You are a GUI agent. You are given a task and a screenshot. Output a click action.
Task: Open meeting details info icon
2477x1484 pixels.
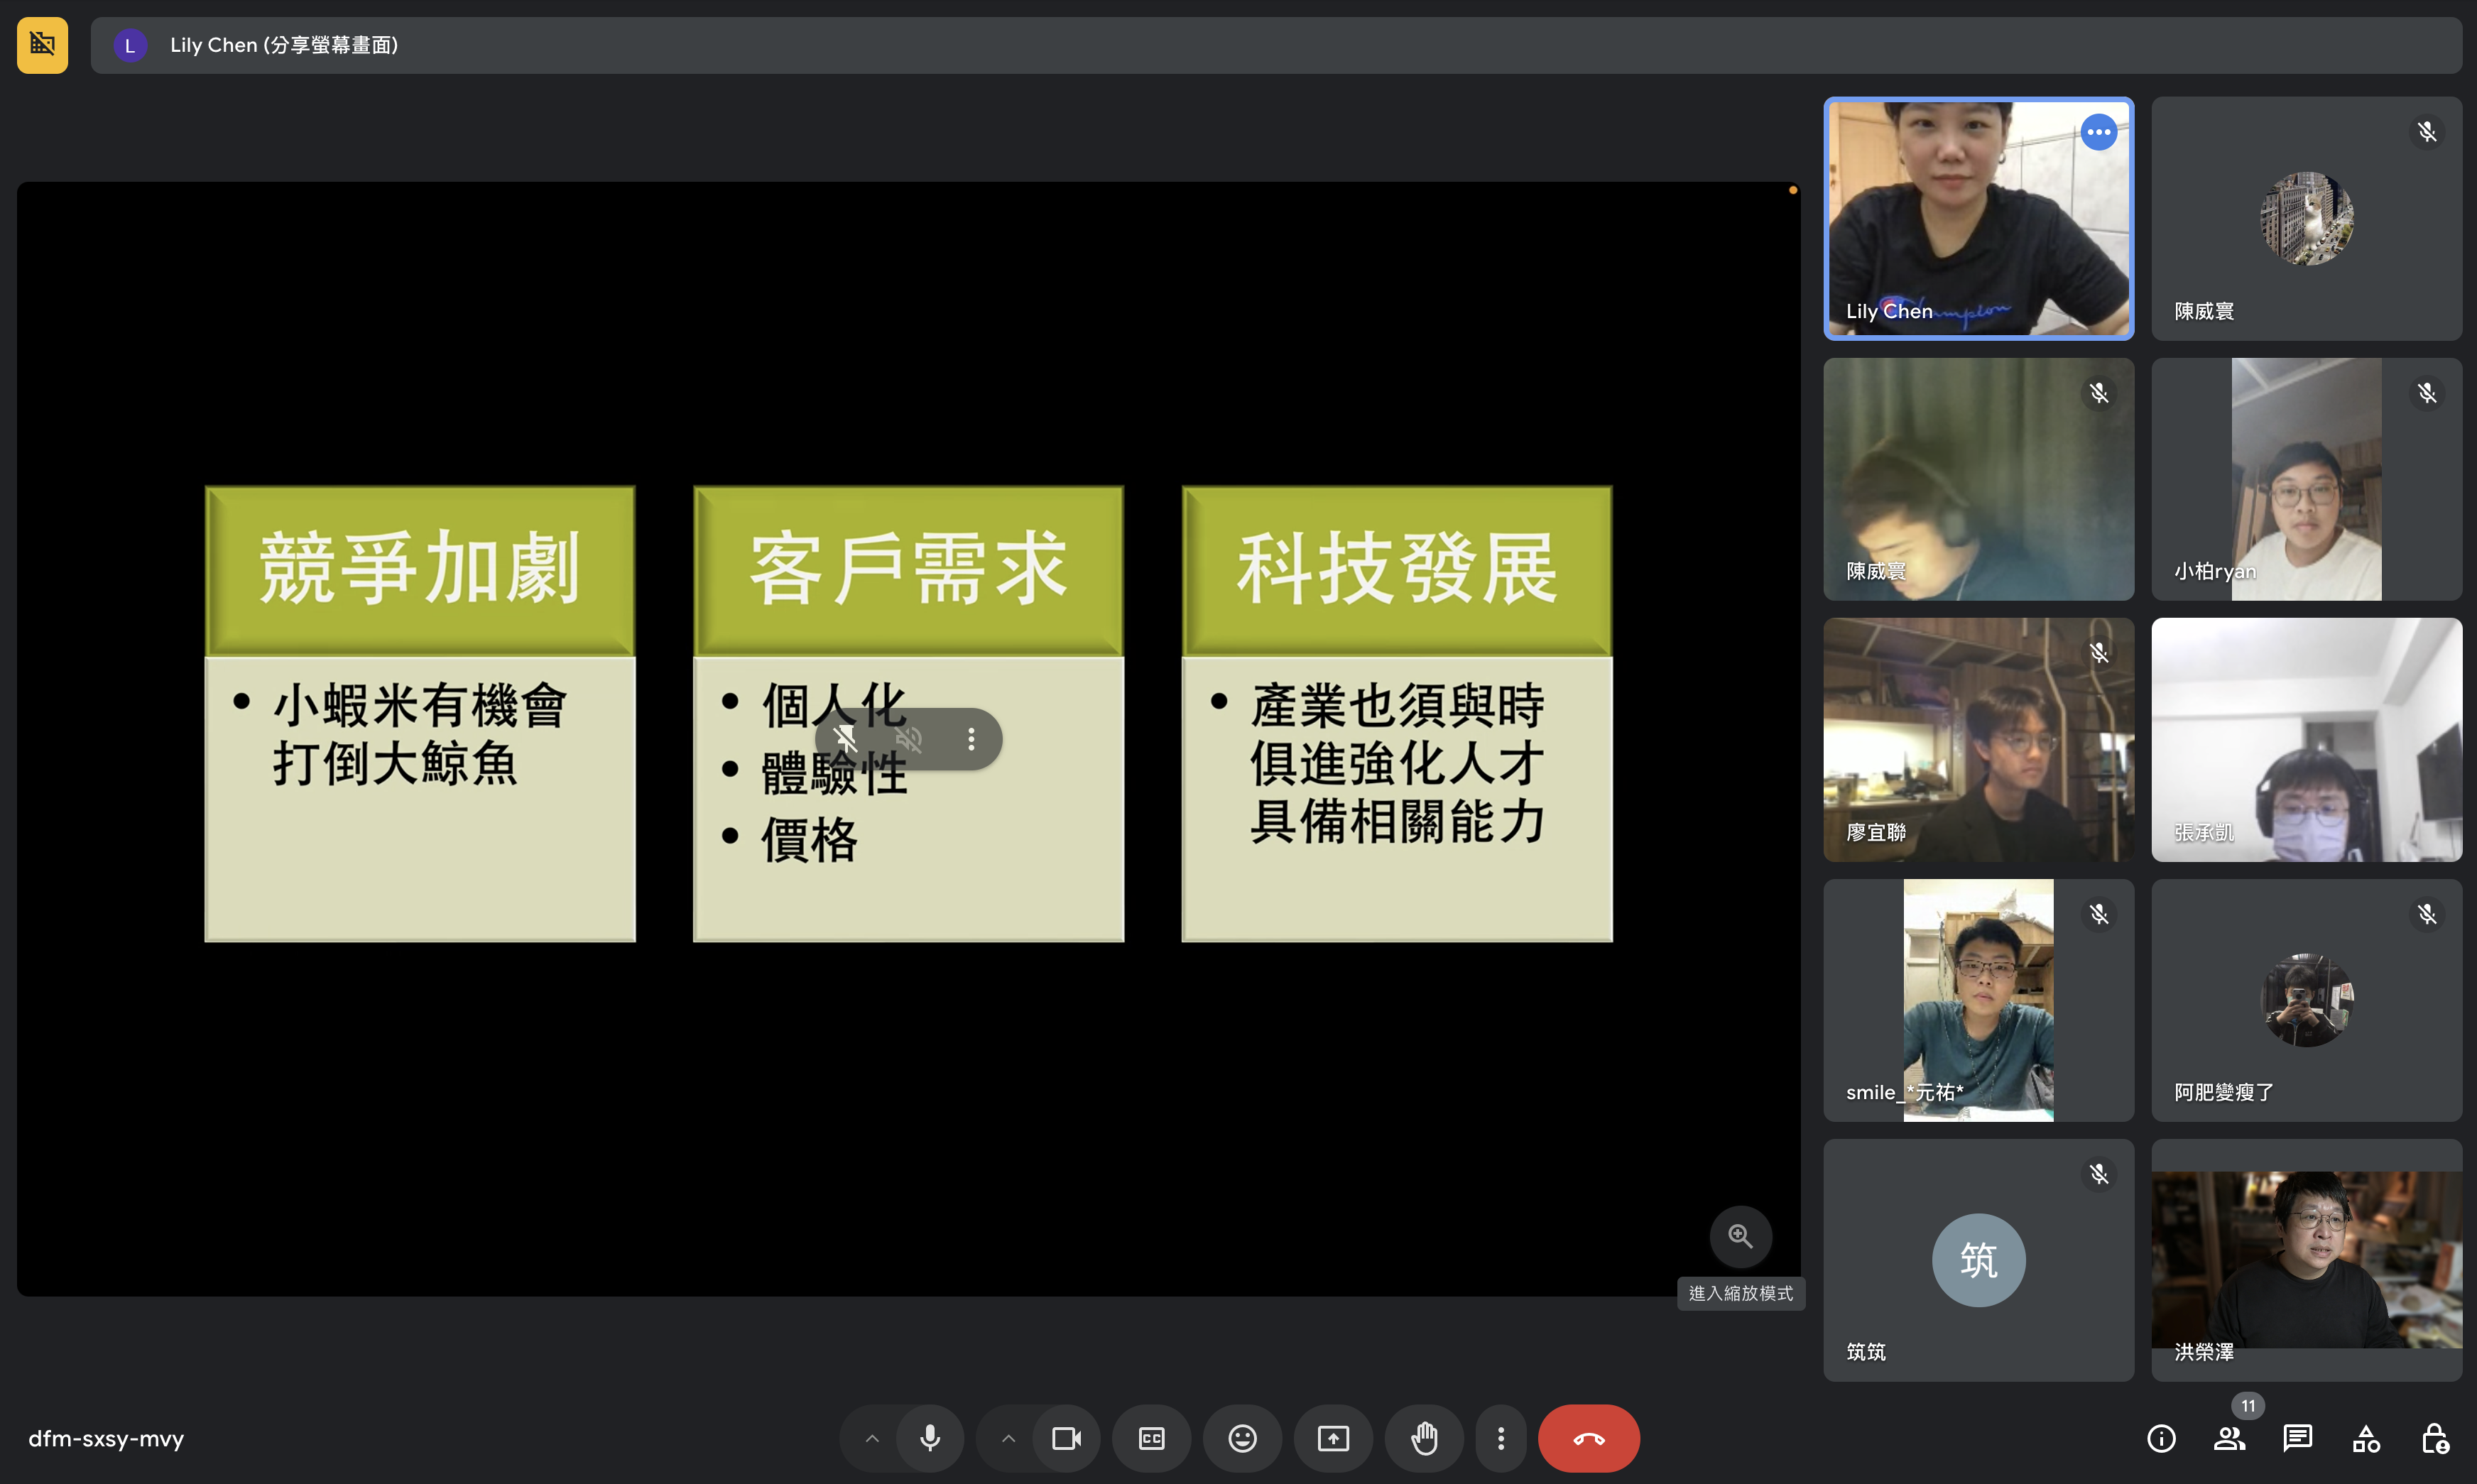tap(2161, 1438)
